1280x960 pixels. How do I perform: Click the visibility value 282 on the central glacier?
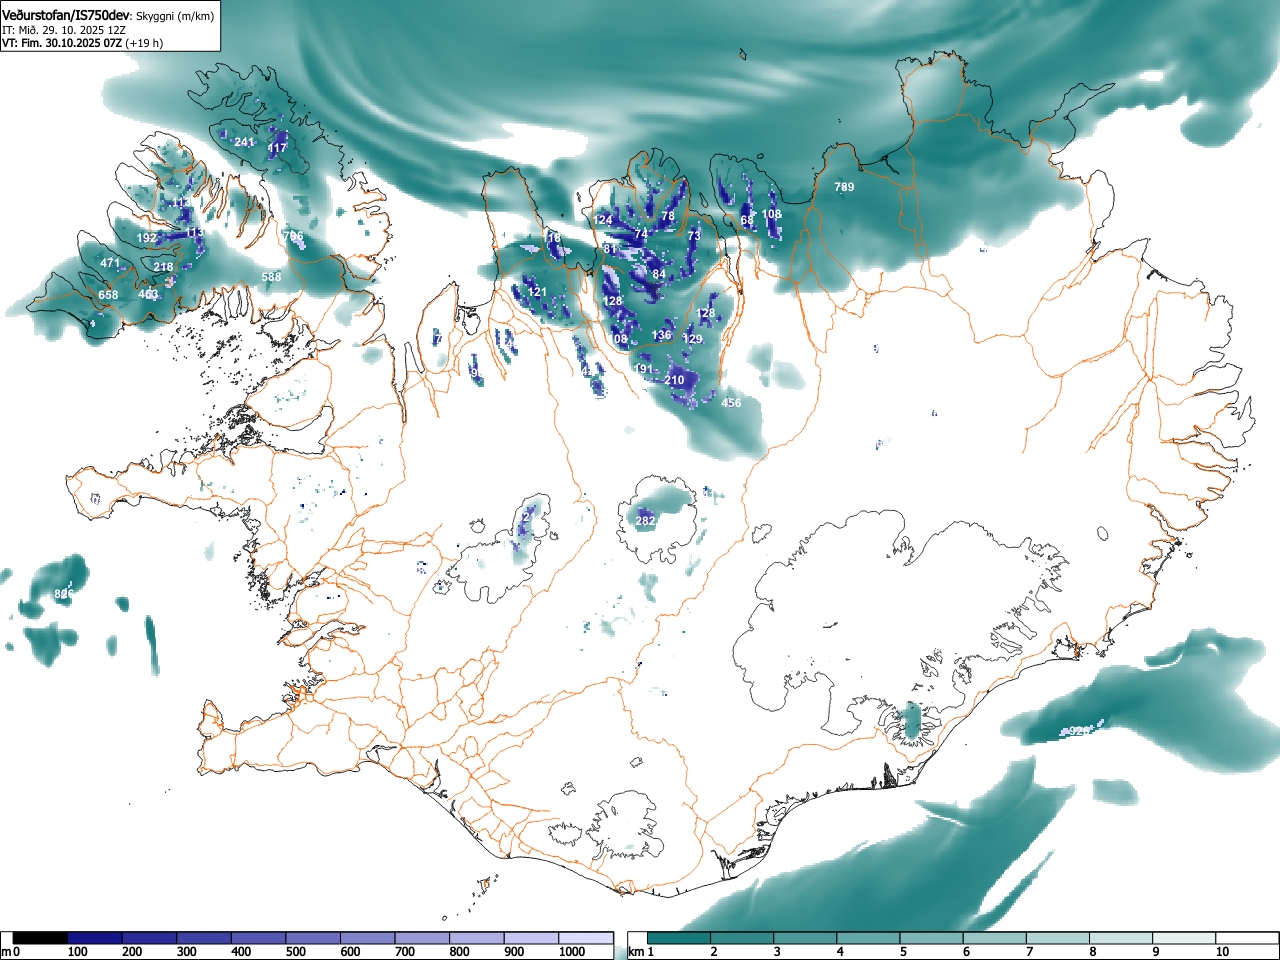tap(646, 521)
